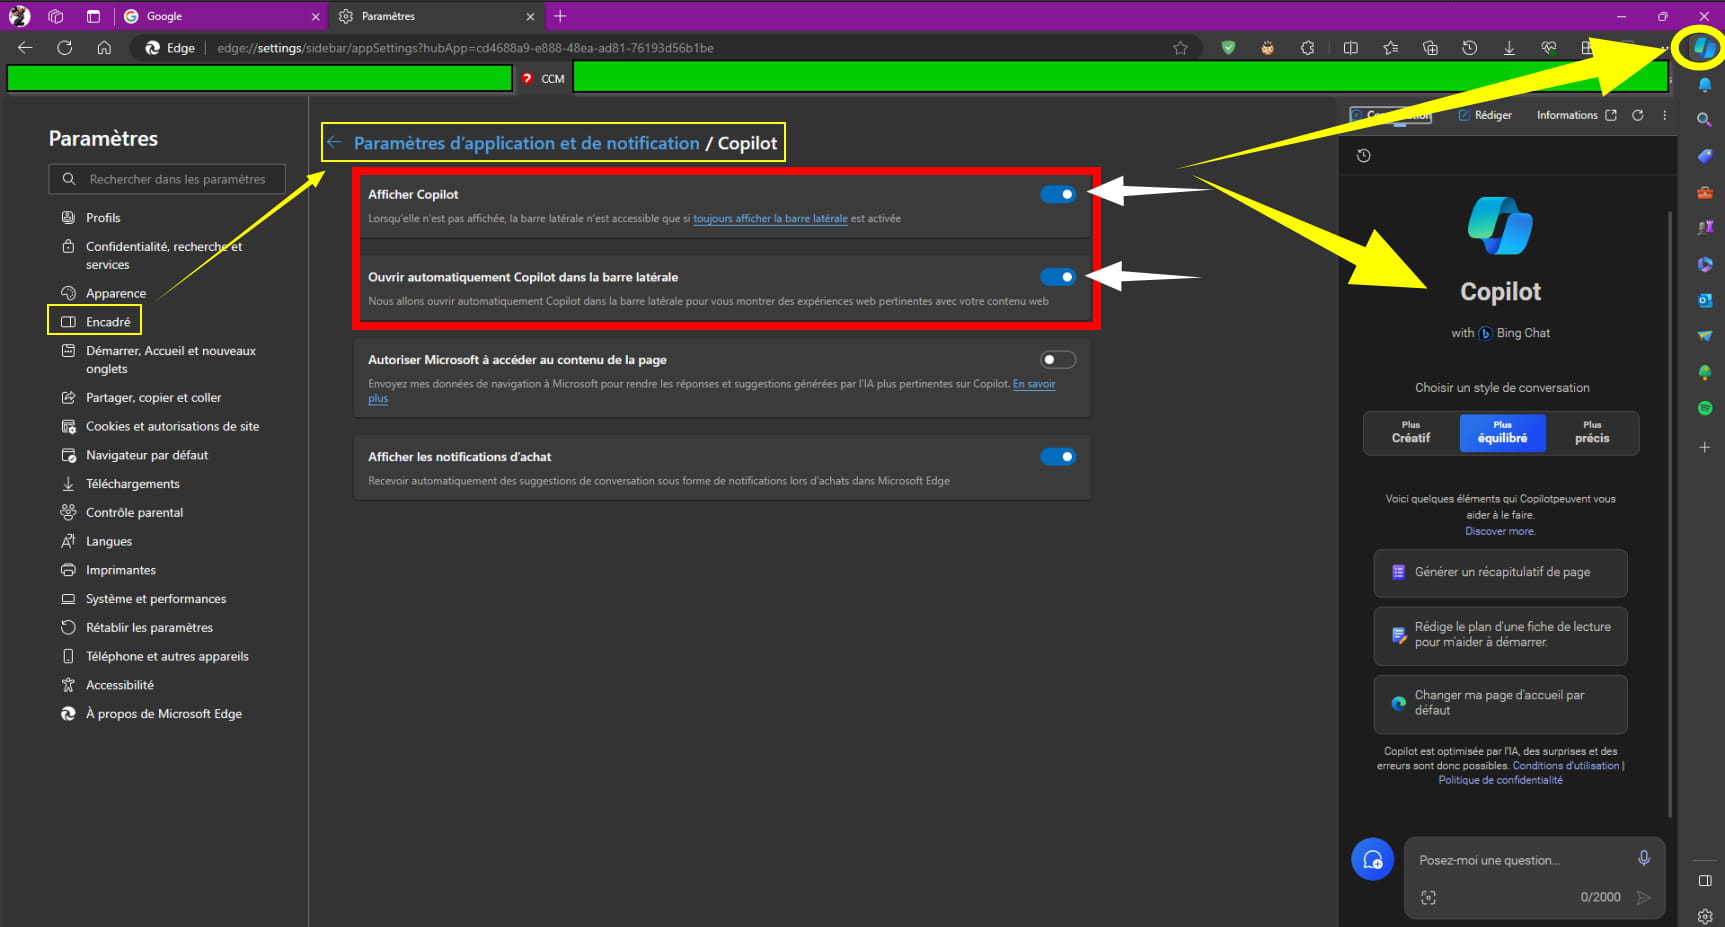The height and width of the screenshot is (927, 1725).
Task: Open Conditions d'utilisation link
Action: pyautogui.click(x=1565, y=766)
